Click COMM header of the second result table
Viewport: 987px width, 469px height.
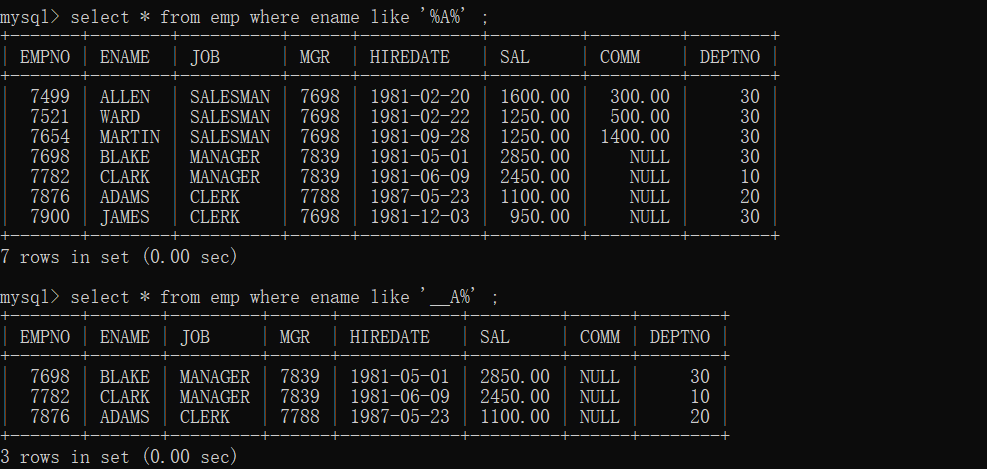pos(600,337)
